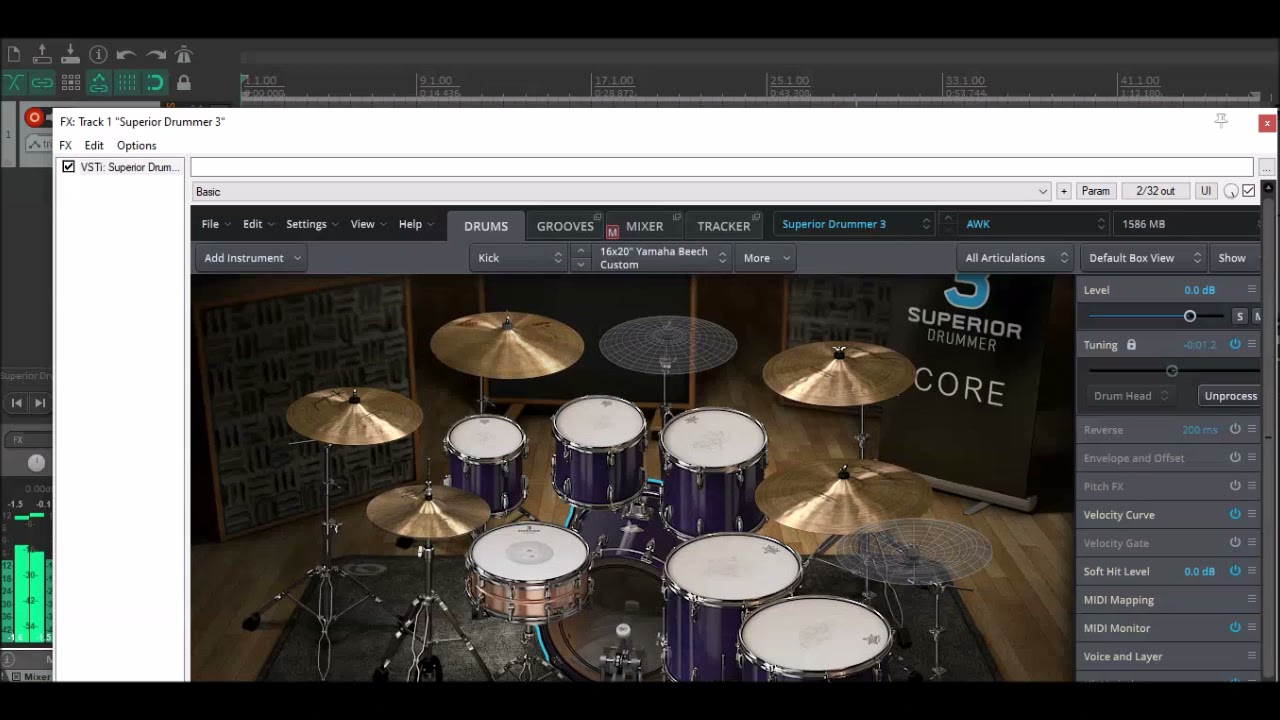Click the UI button
Image resolution: width=1280 pixels, height=720 pixels.
(1205, 191)
